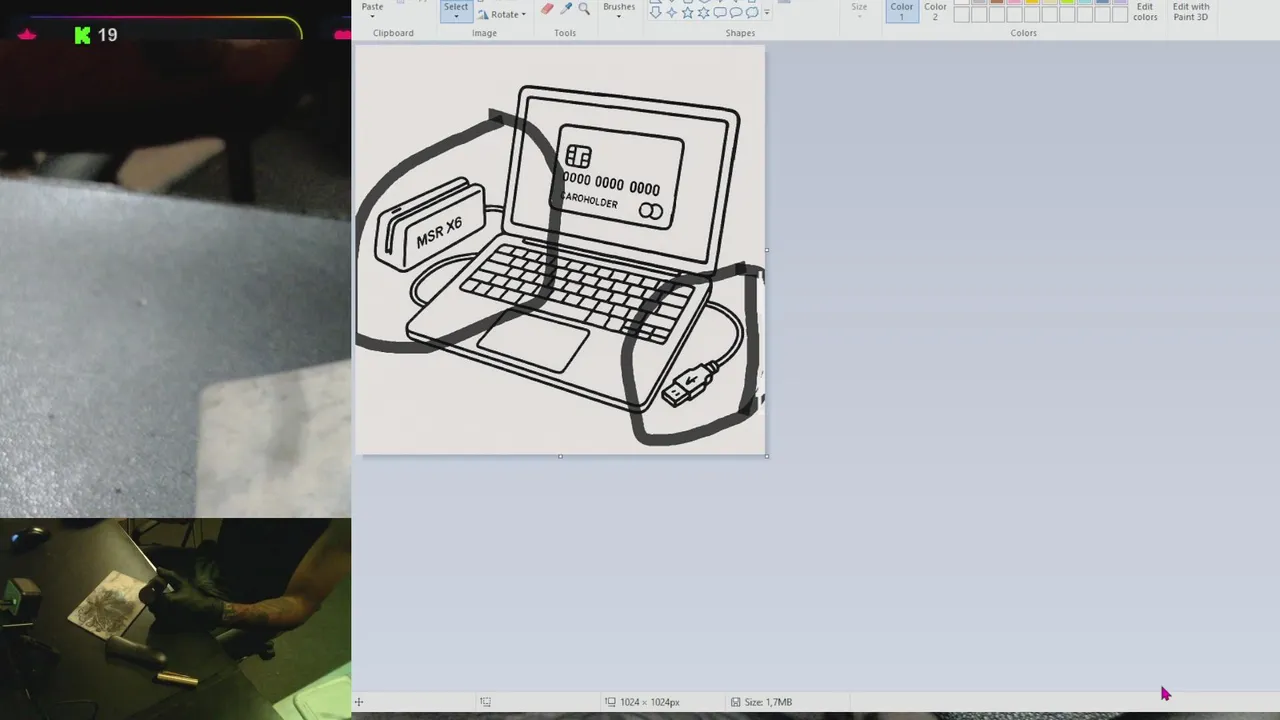This screenshot has height=720, width=1280.
Task: Pick the Color picker eyedropper tool
Action: pos(566,8)
